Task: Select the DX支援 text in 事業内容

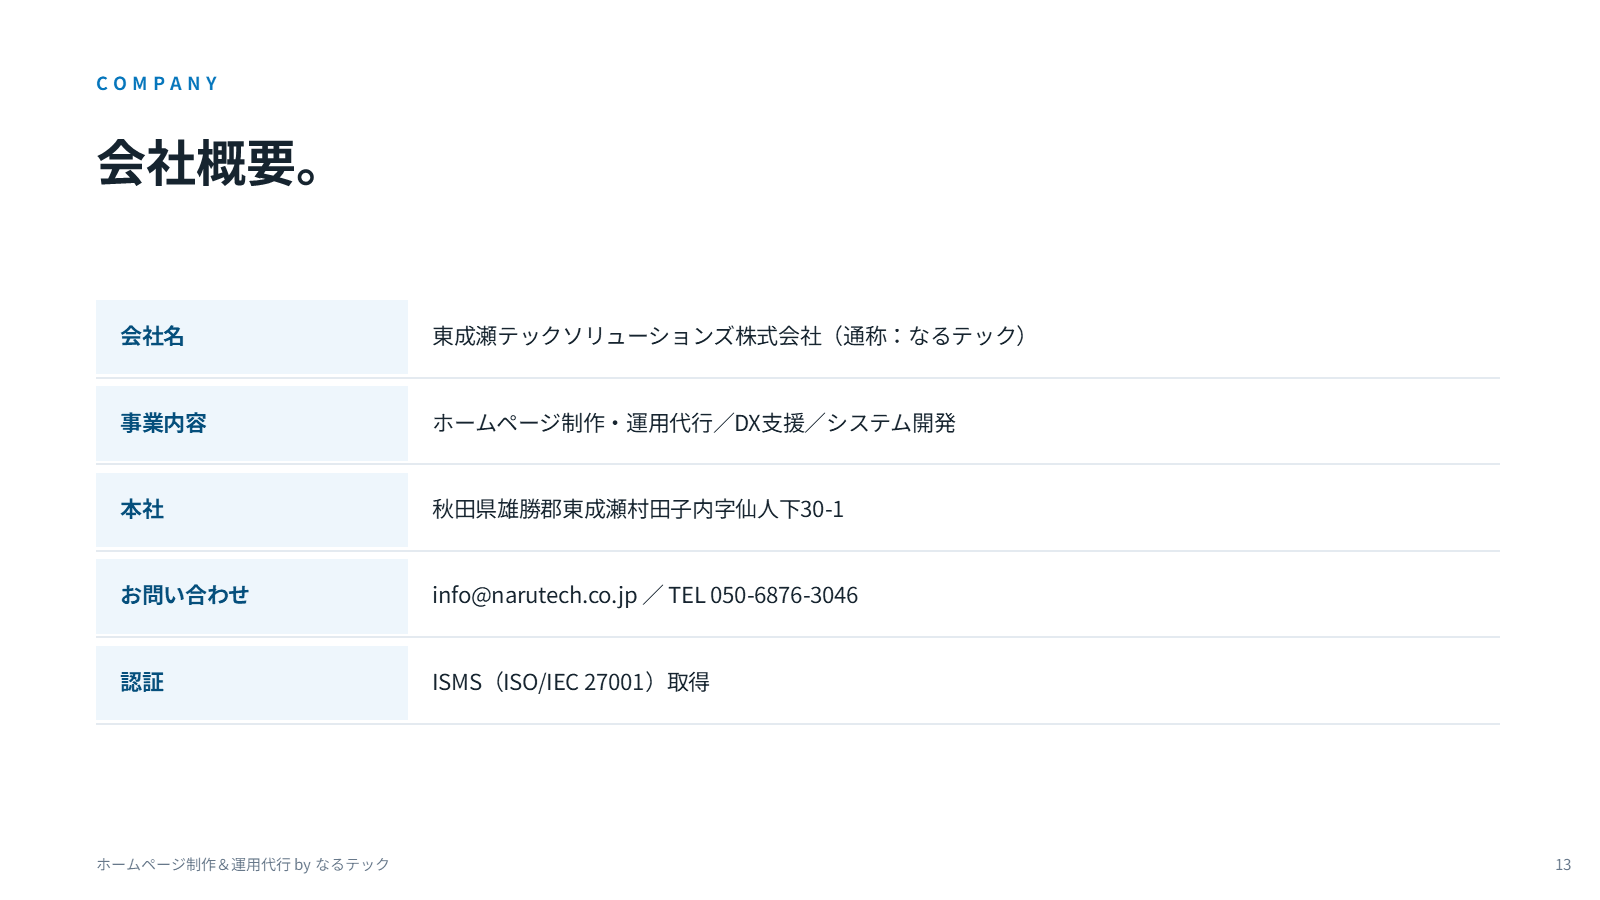Action: coord(770,423)
